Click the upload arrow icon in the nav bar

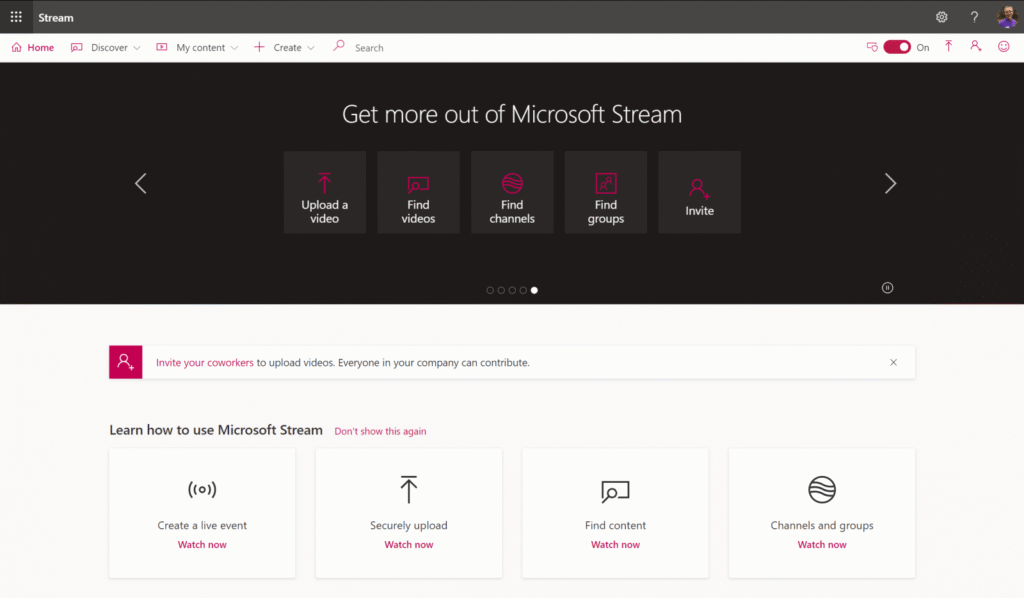(948, 46)
